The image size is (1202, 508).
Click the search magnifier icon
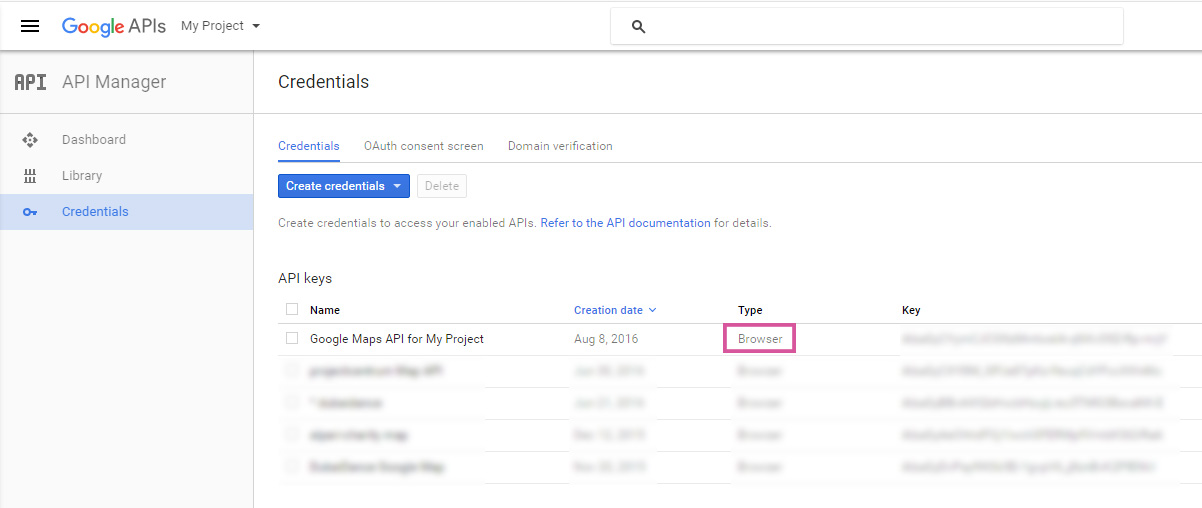coord(639,27)
